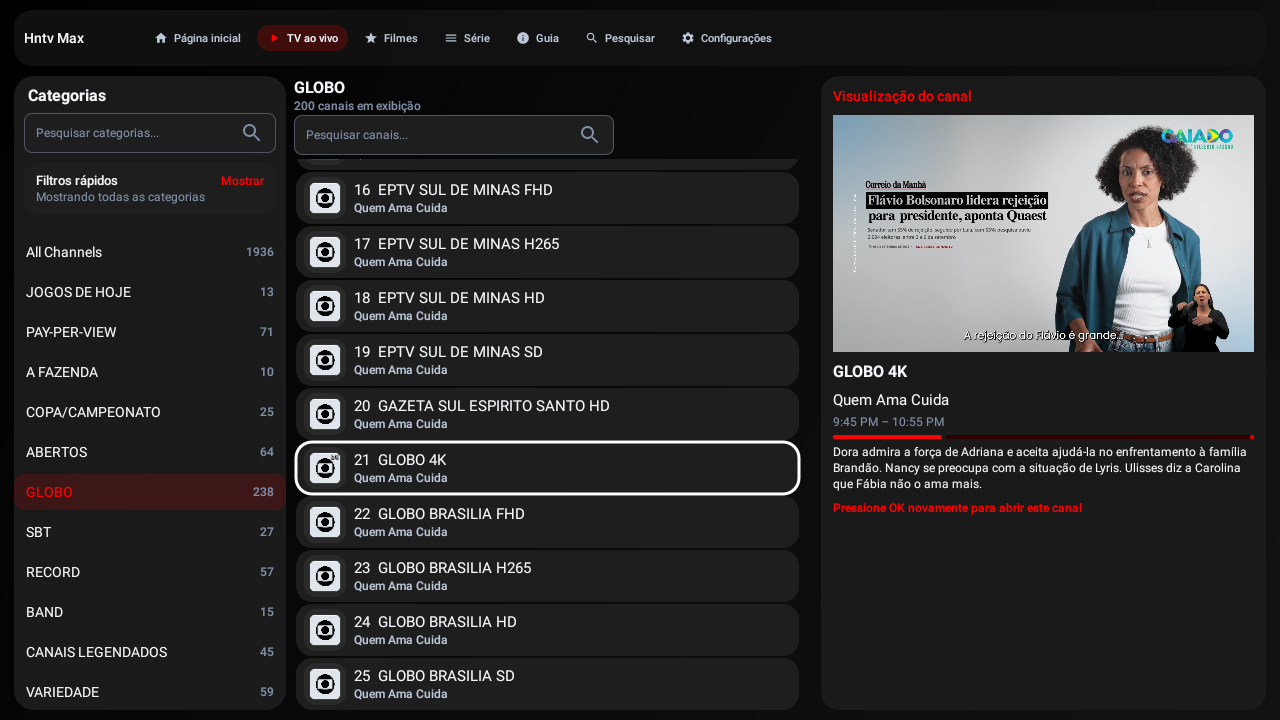
Task: Select channel 17 EPTV SUL DE MINAS H265
Action: (x=547, y=252)
